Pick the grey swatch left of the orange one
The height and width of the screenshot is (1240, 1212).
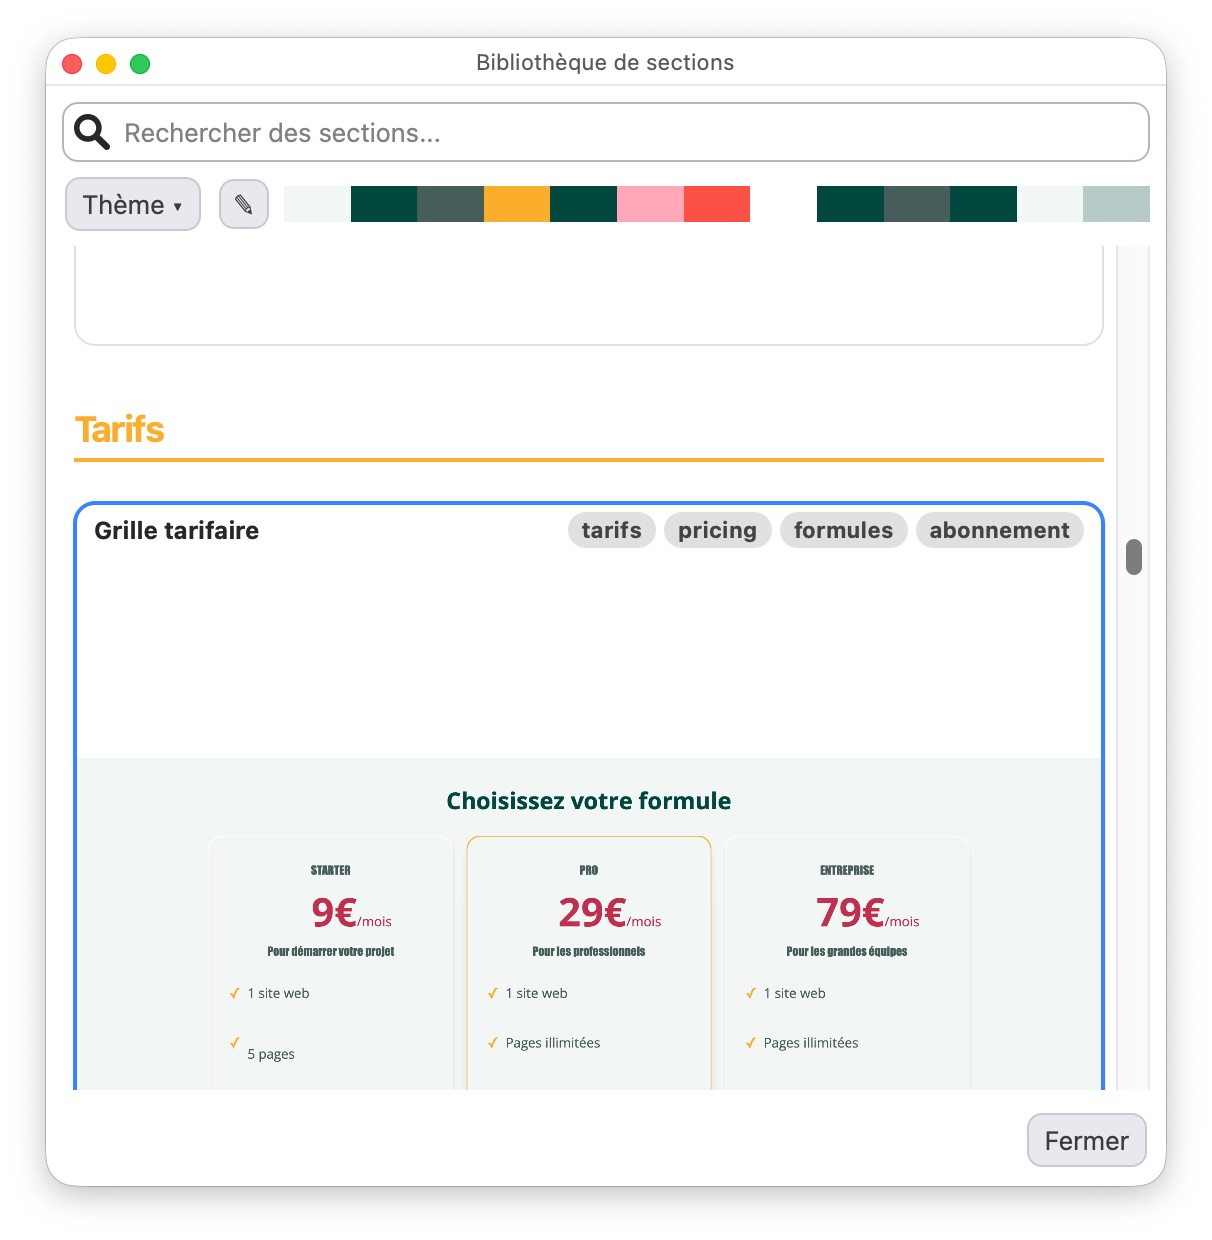tap(450, 204)
